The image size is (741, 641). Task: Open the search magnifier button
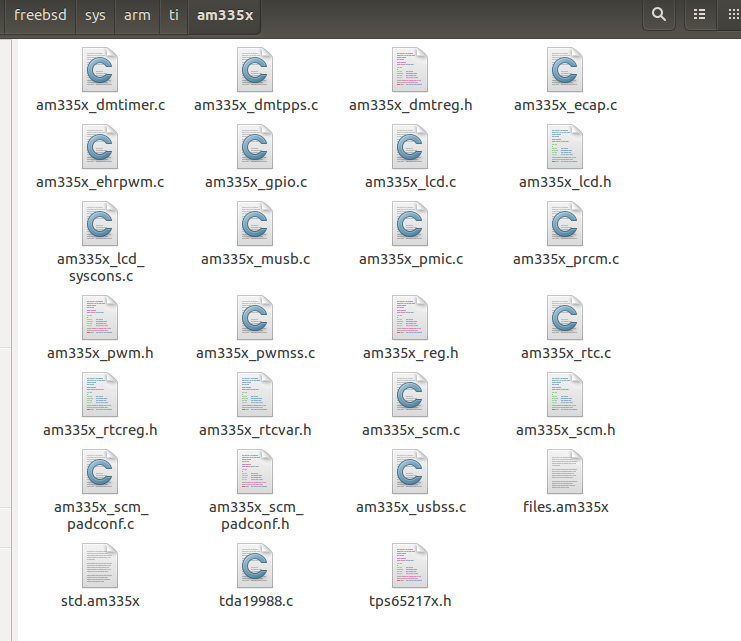(x=659, y=15)
